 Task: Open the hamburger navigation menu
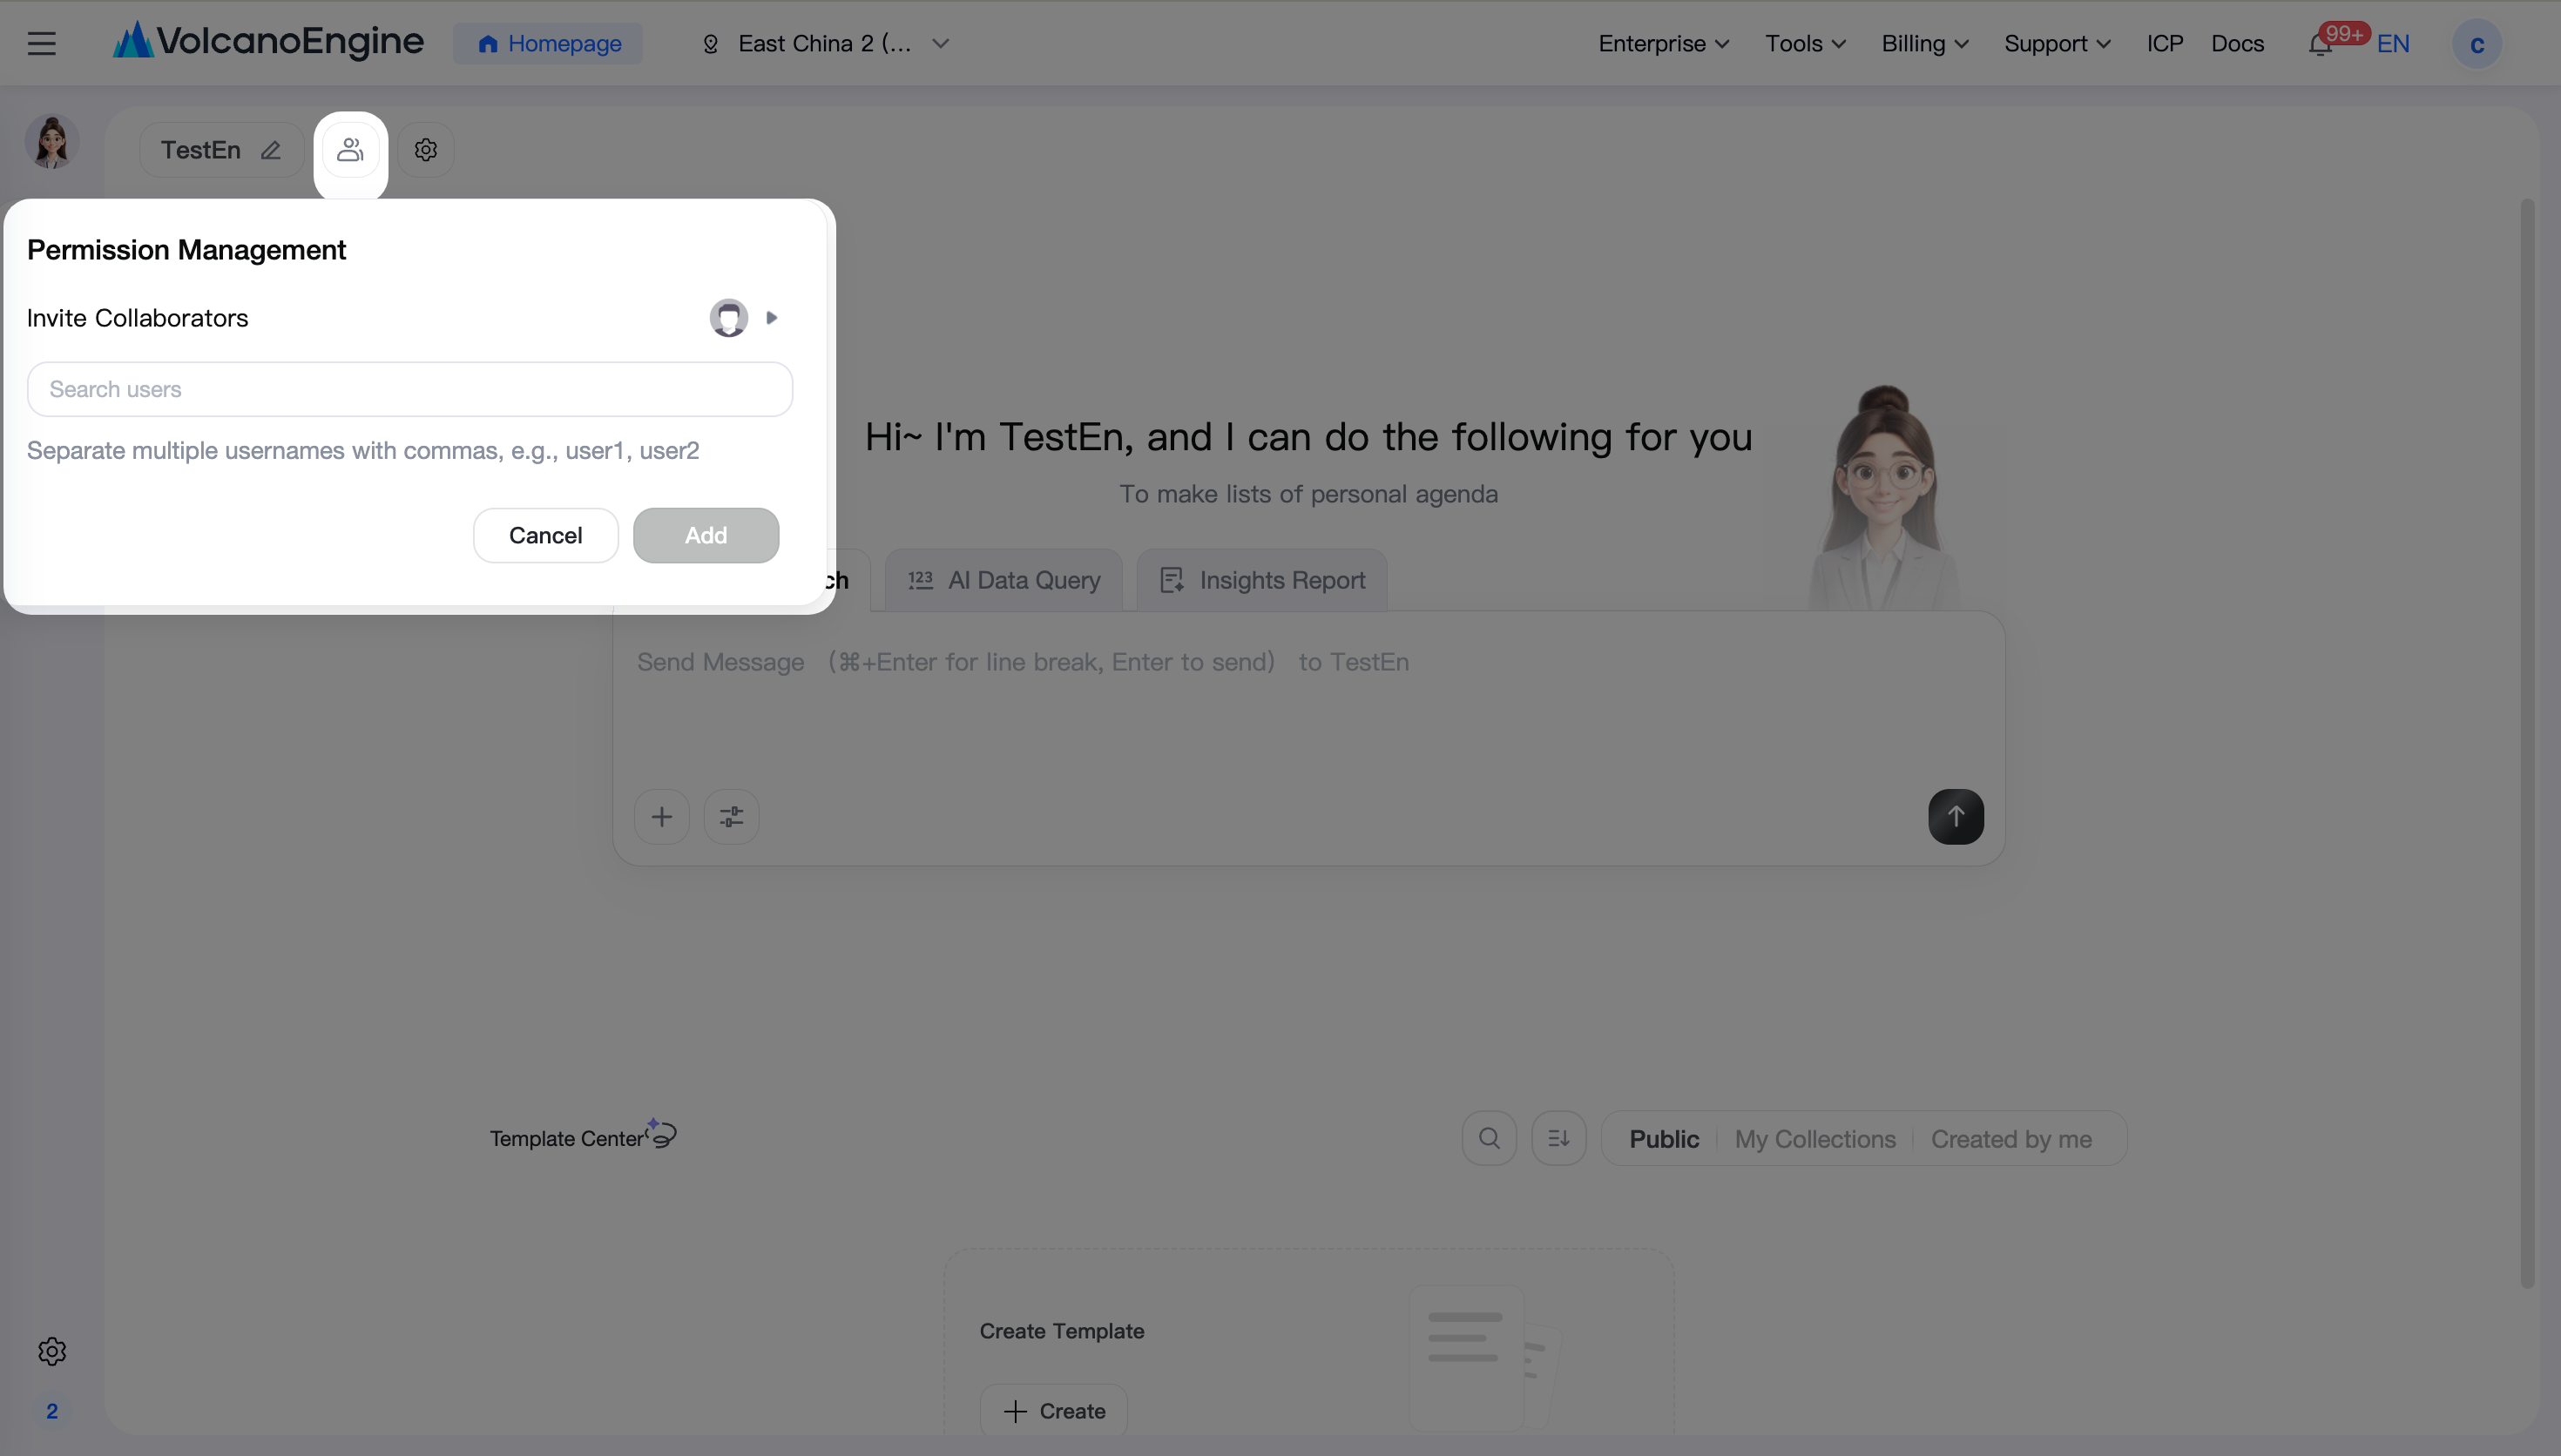click(41, 43)
